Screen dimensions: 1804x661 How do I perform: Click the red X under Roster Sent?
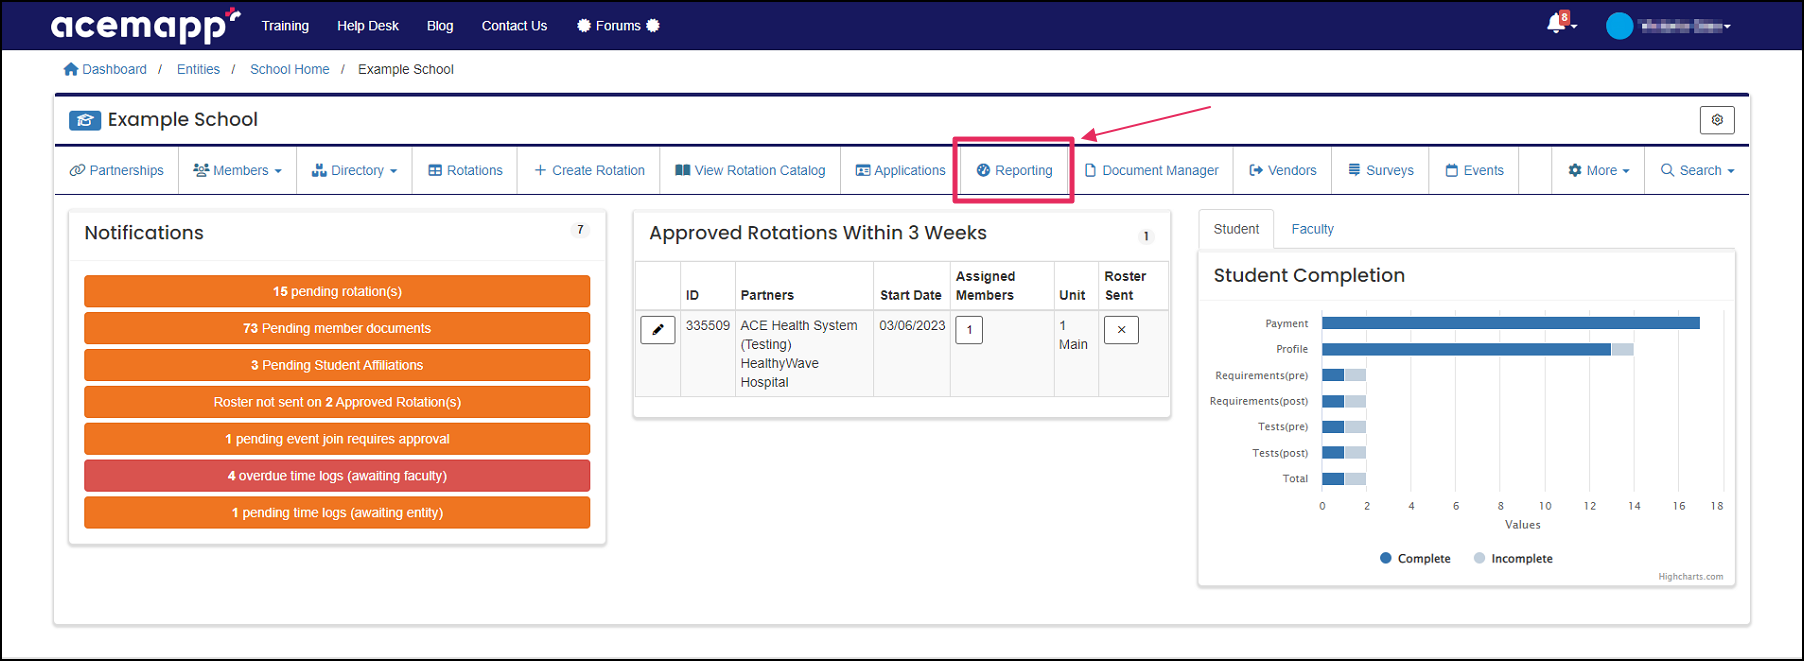tap(1121, 330)
